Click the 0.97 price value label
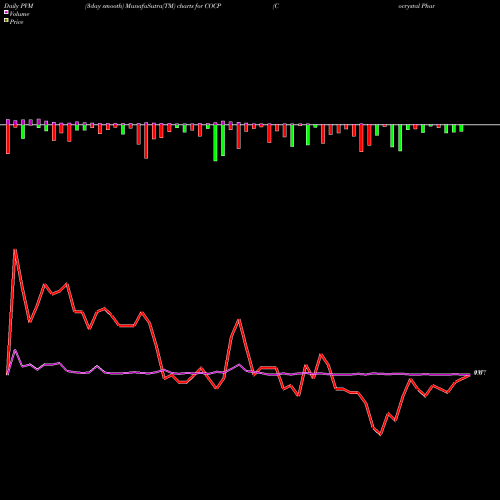 pyautogui.click(x=480, y=373)
